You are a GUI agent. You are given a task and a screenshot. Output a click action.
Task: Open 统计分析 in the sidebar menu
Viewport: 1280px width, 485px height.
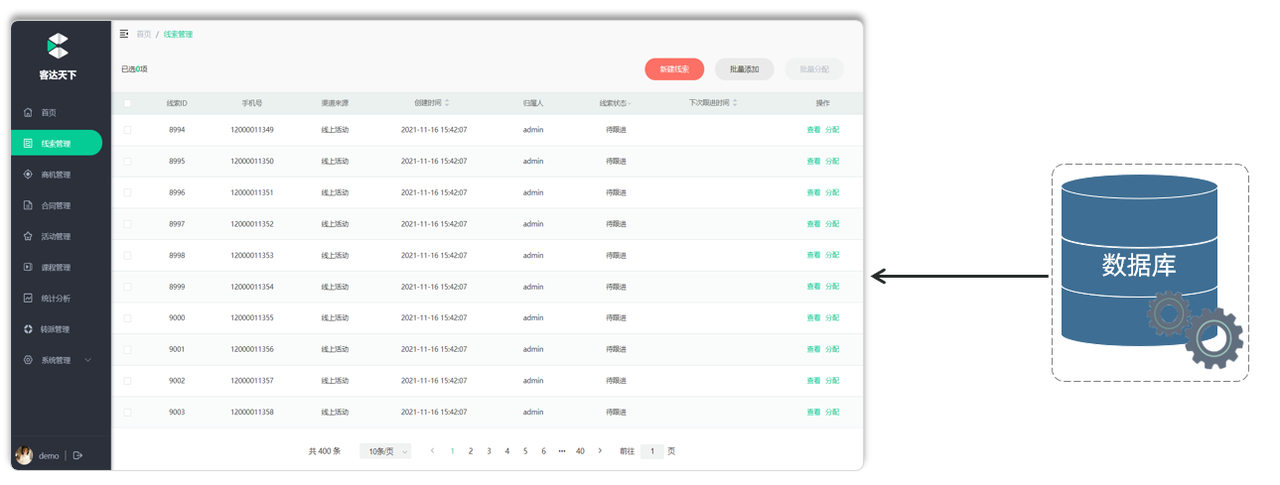click(56, 298)
